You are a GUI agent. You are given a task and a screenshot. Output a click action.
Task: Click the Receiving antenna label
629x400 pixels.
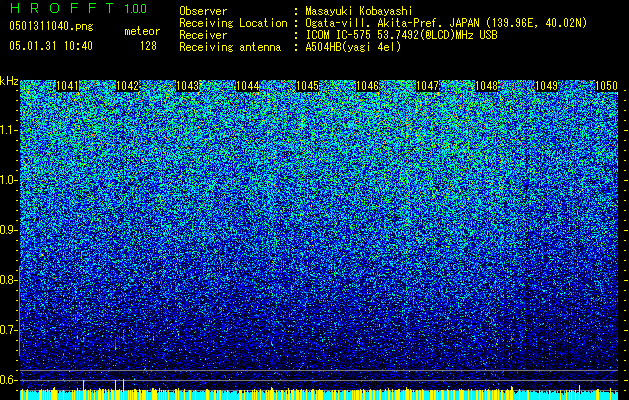230,47
